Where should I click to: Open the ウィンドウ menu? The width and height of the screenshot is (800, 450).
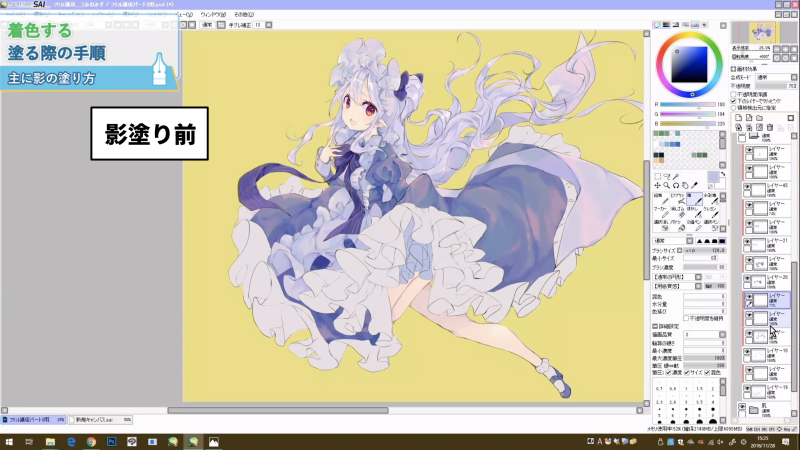click(213, 15)
